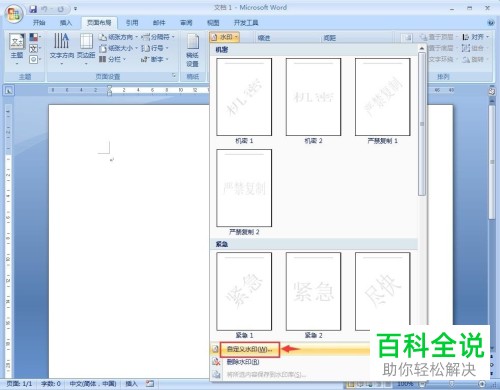Open the 文字环绕 text wrapping menu

click(442, 59)
